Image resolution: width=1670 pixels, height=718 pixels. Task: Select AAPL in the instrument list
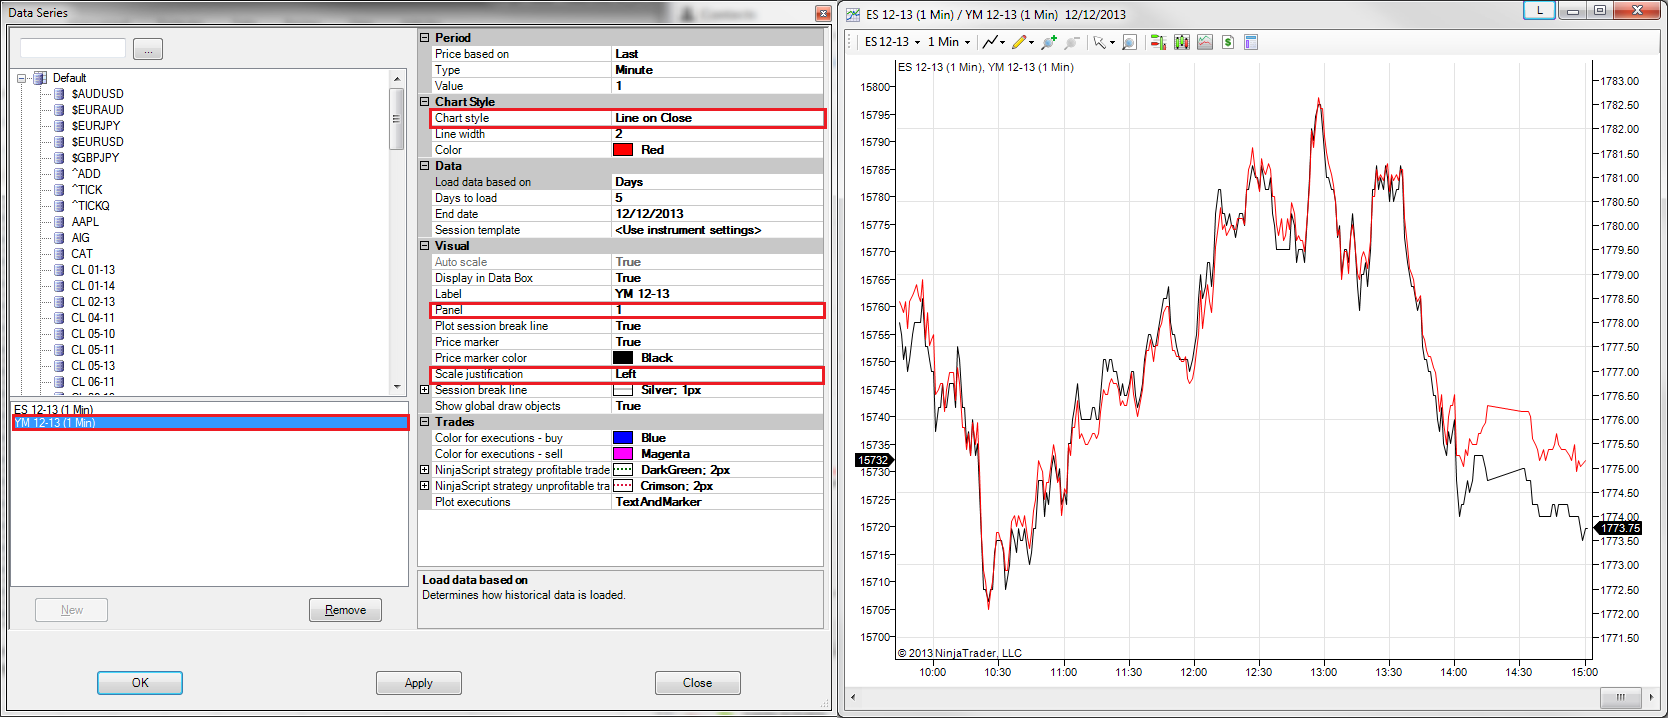pyautogui.click(x=85, y=222)
